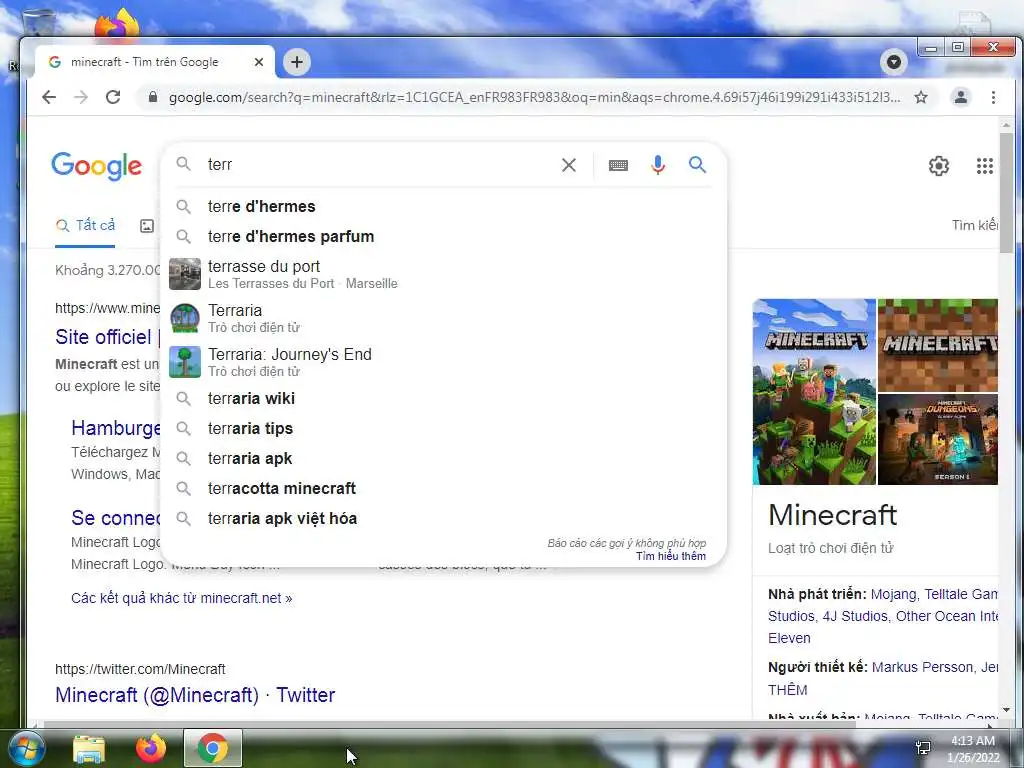Select suggestion terraria wiki
The height and width of the screenshot is (768, 1024).
click(443, 398)
